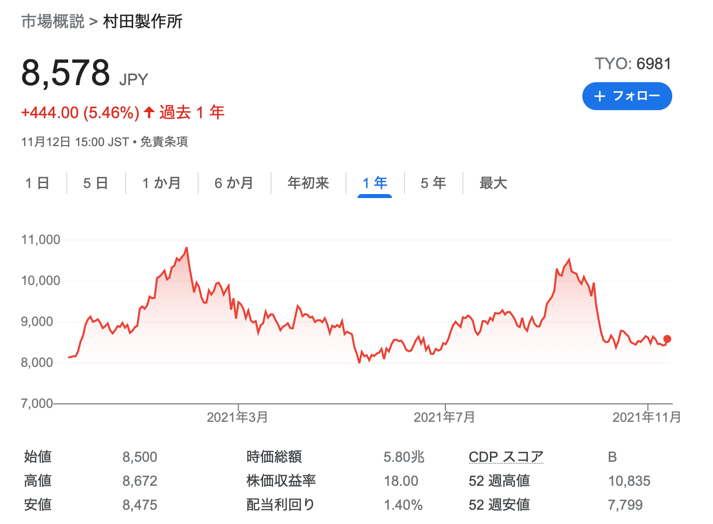713x524 pixels.
Task: Select the 1年 range tab
Action: 375,183
